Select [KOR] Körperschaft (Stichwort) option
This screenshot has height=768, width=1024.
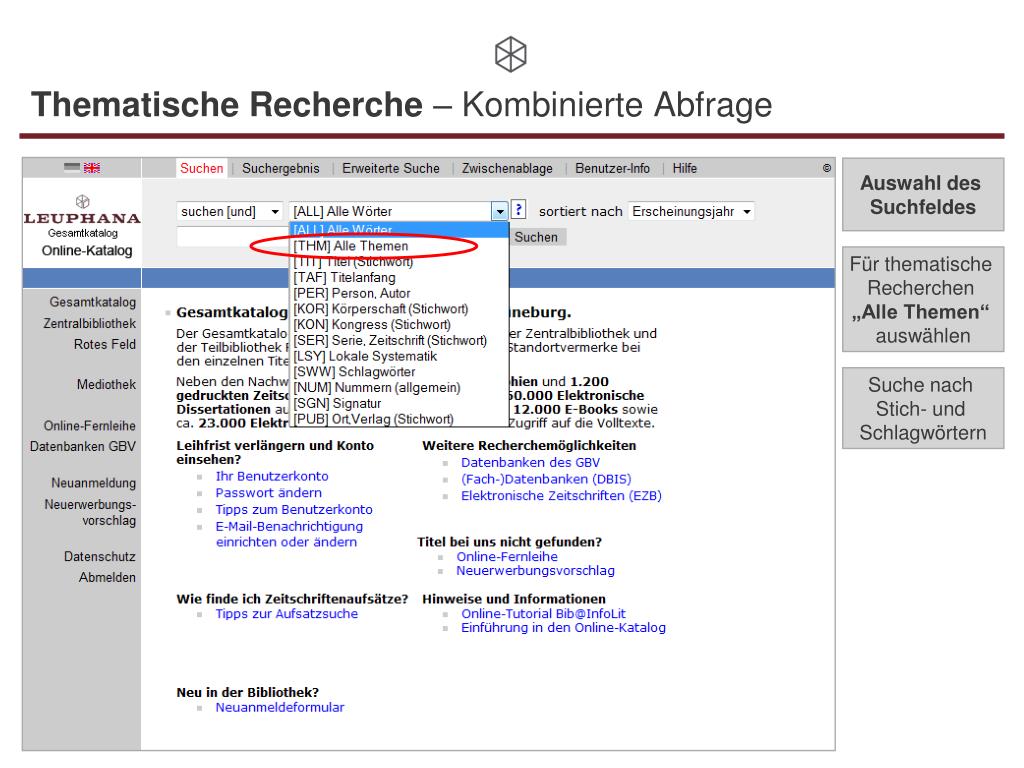pos(399,309)
